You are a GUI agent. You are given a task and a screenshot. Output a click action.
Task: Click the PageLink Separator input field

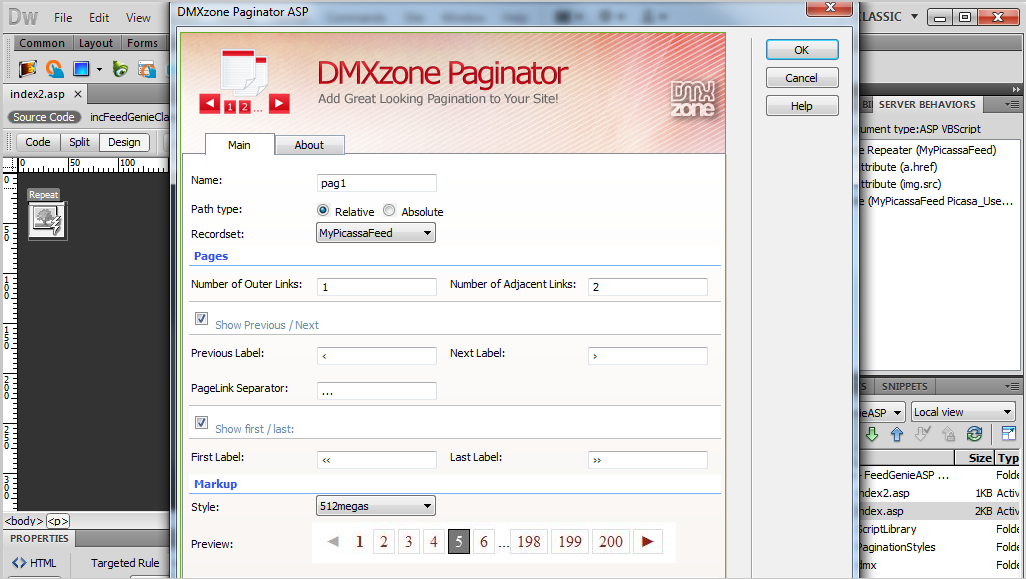pyautogui.click(x=377, y=391)
